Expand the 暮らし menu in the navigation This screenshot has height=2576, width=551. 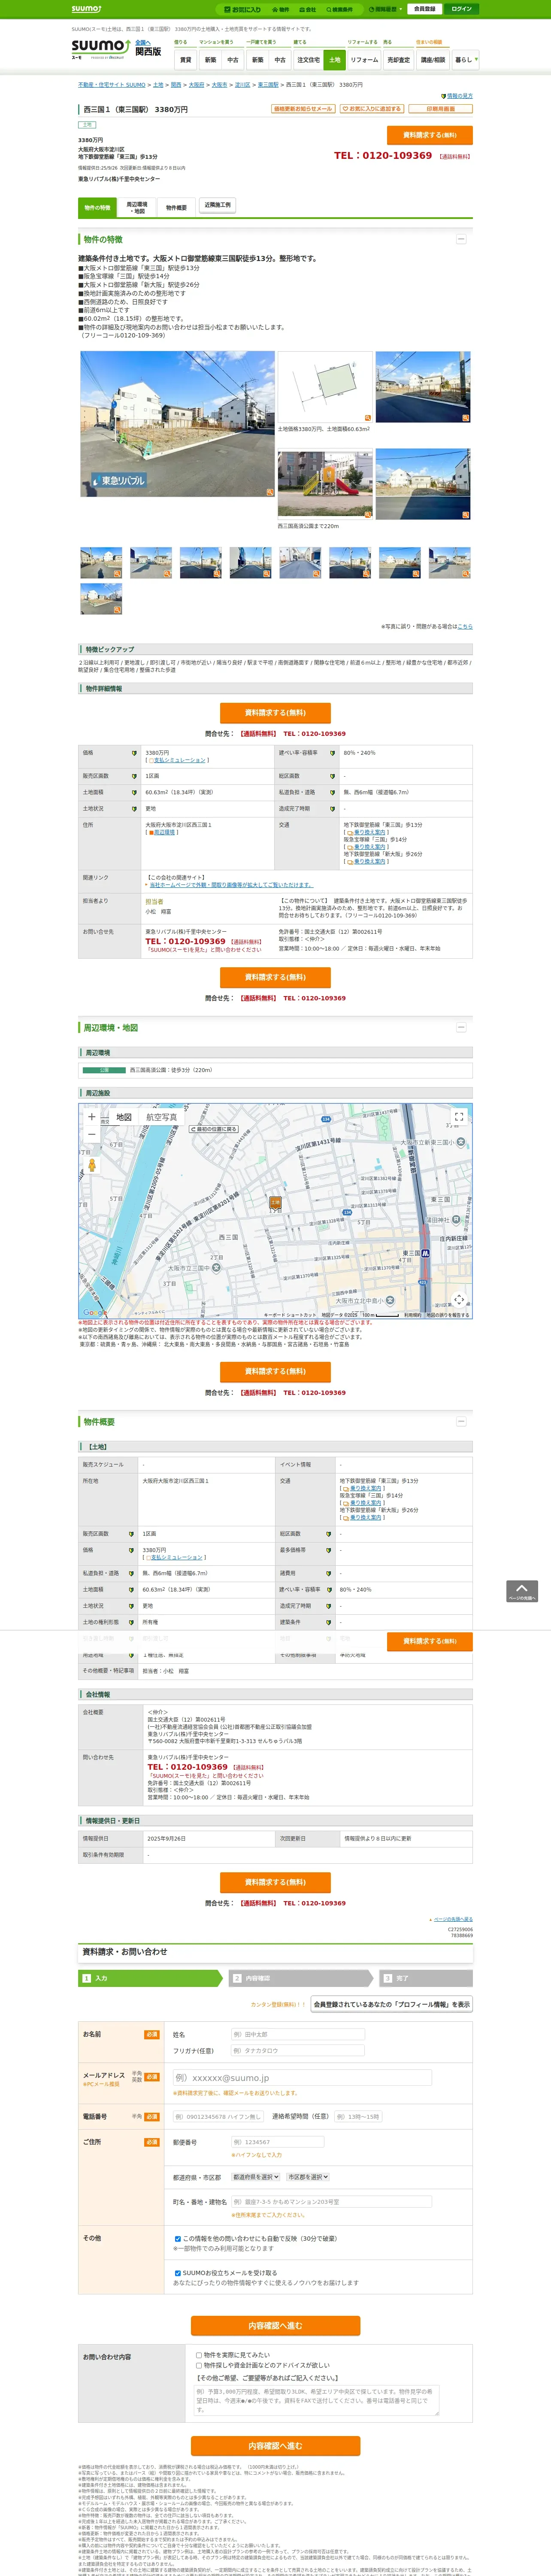(465, 60)
